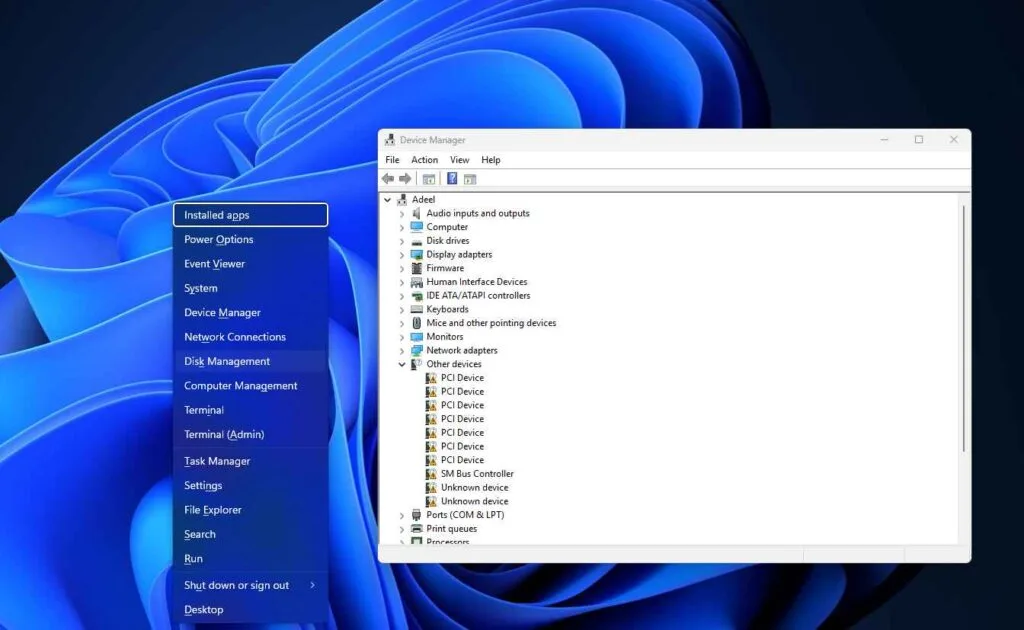Click the drive icon beside Disk drives
Image resolution: width=1024 pixels, height=630 pixels.
417,241
